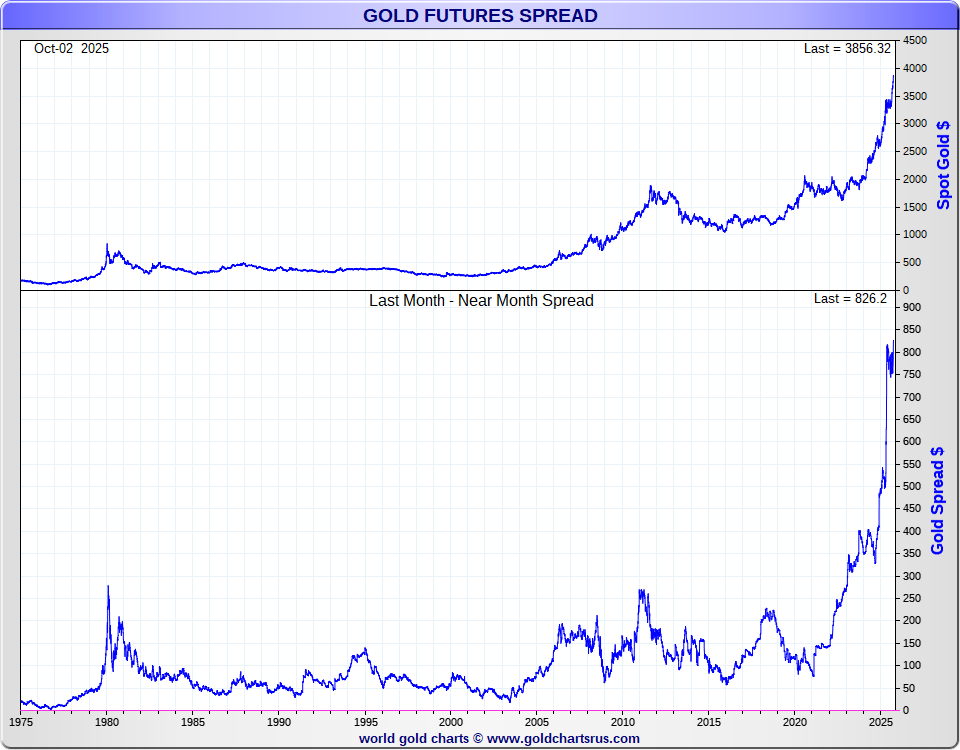Click the Last = 826.2 spread value
Viewport: 960px width, 750px height.
(850, 298)
